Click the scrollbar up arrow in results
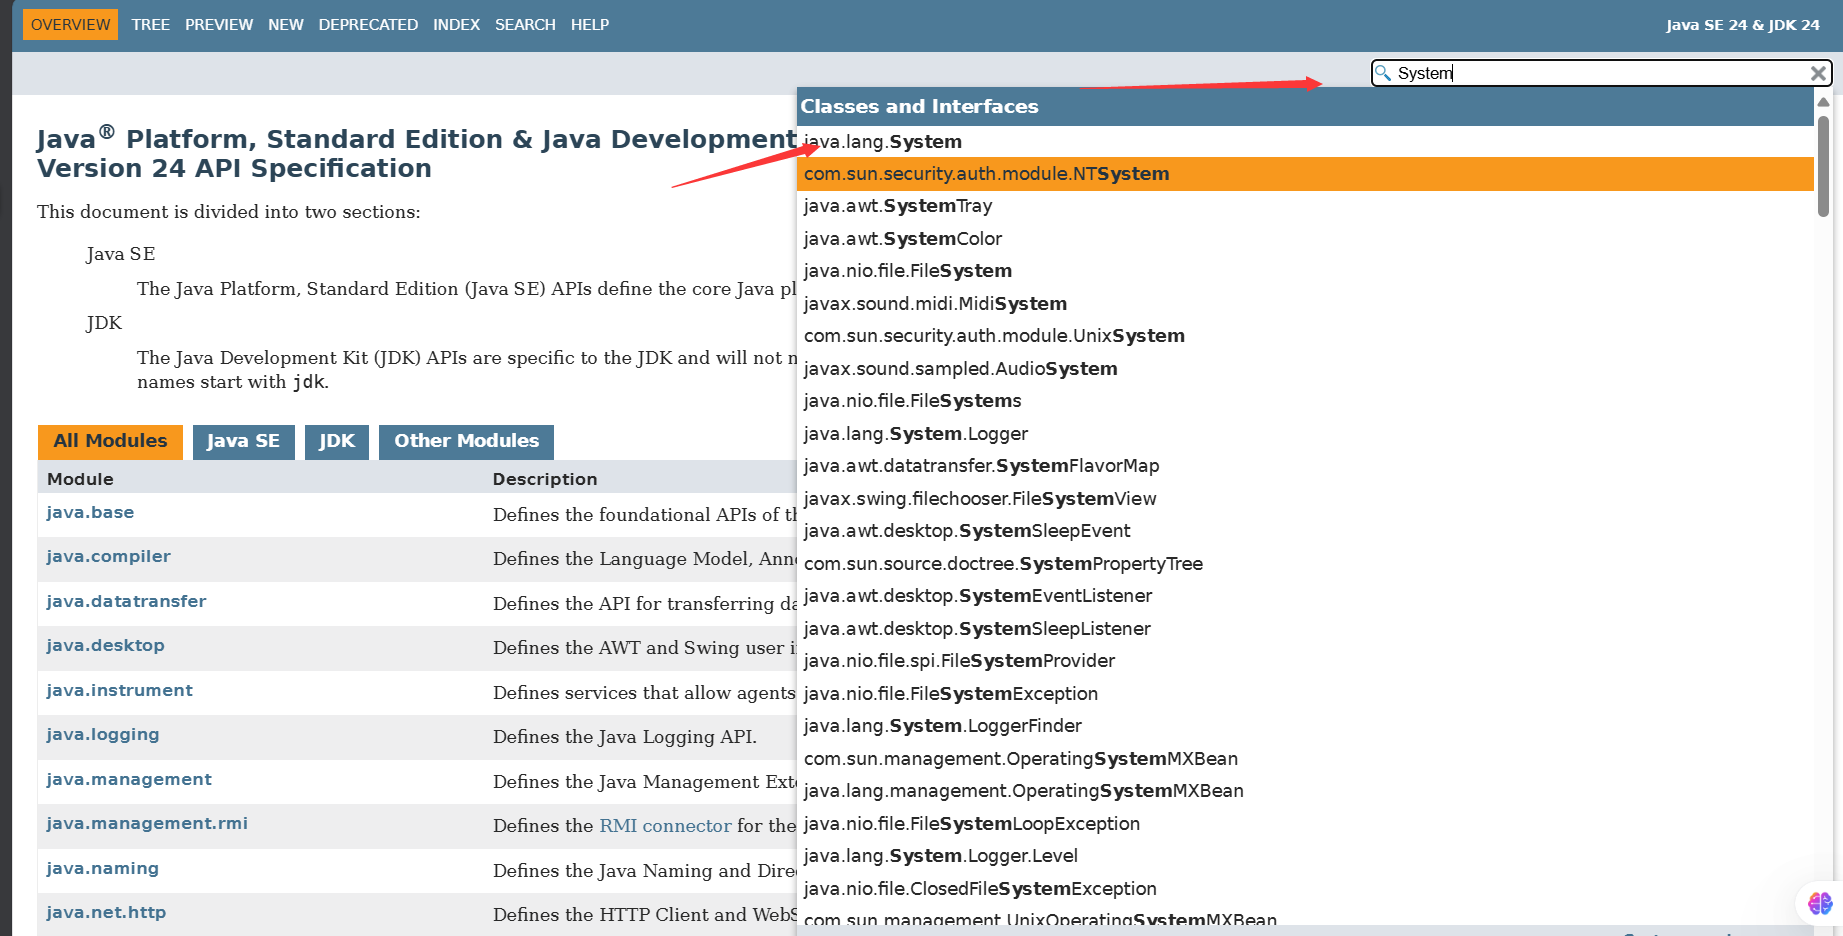Screen dimensions: 1843x936 pos(1823,102)
